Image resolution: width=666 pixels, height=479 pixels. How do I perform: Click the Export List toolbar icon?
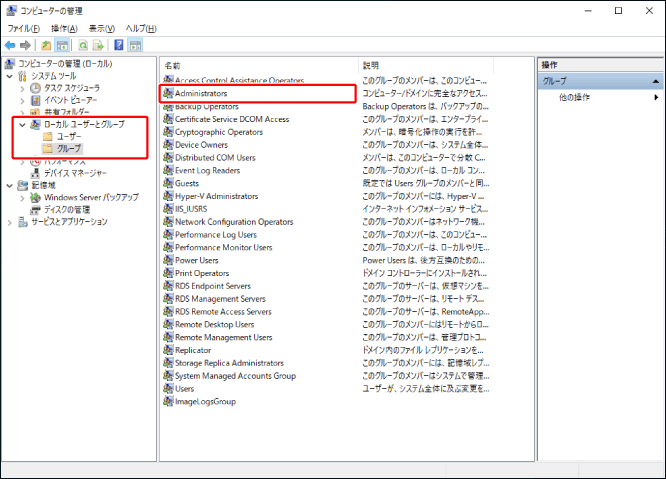tap(98, 45)
